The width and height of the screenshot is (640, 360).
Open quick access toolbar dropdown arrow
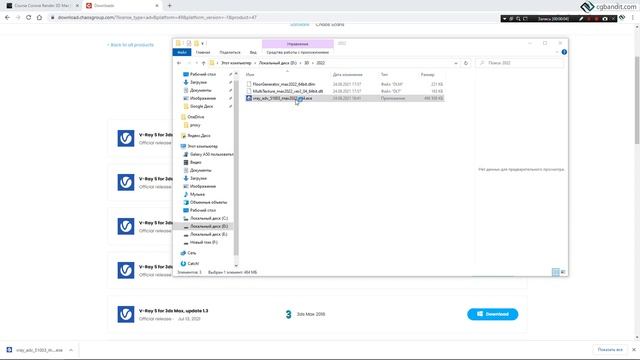tap(202, 43)
